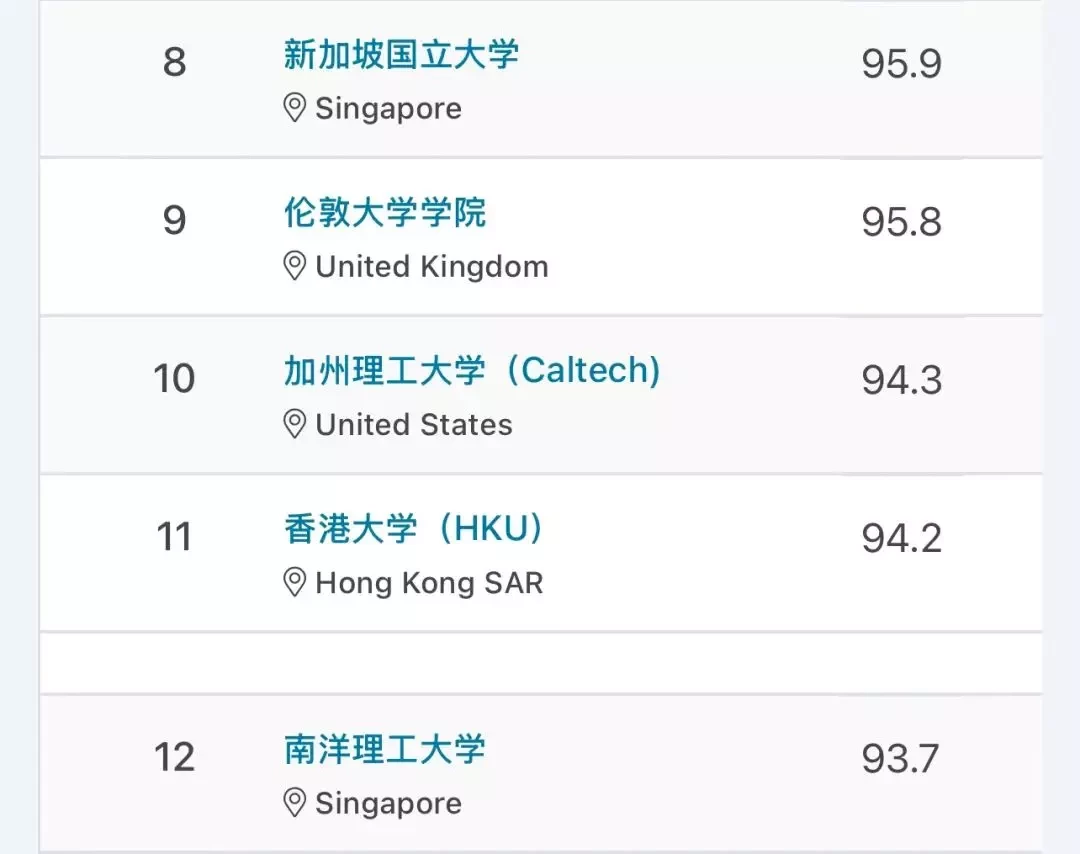Click score 93.7 for rank 12
This screenshot has width=1080, height=854.
pos(900,759)
